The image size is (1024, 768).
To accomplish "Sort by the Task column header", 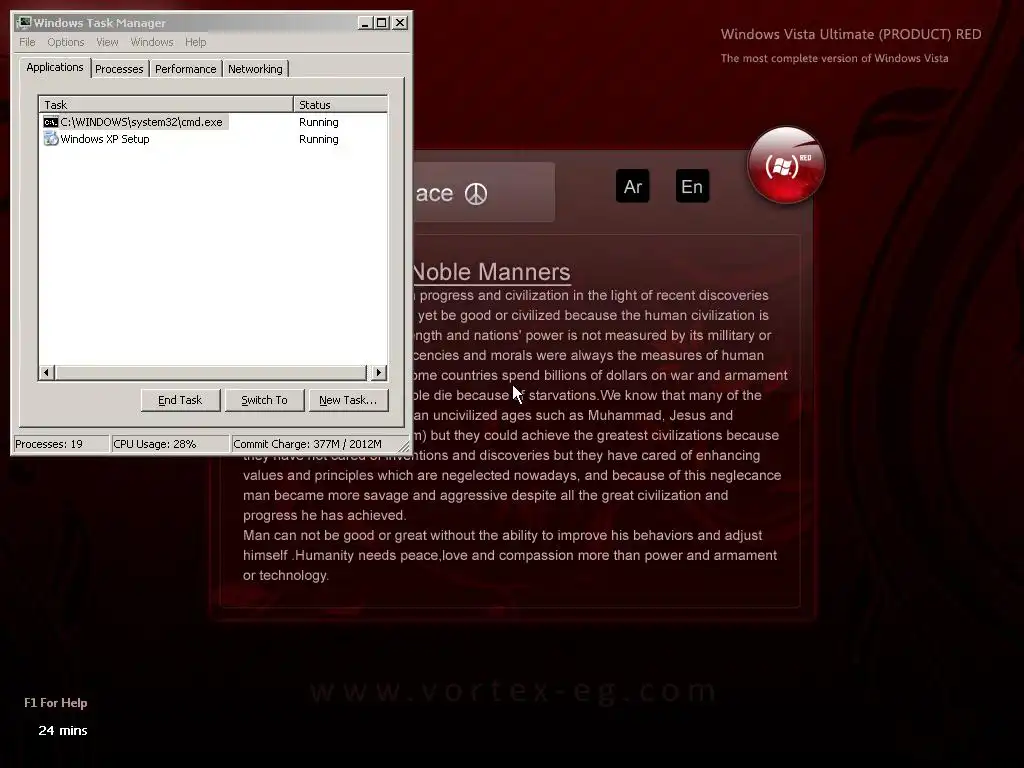I will point(167,104).
